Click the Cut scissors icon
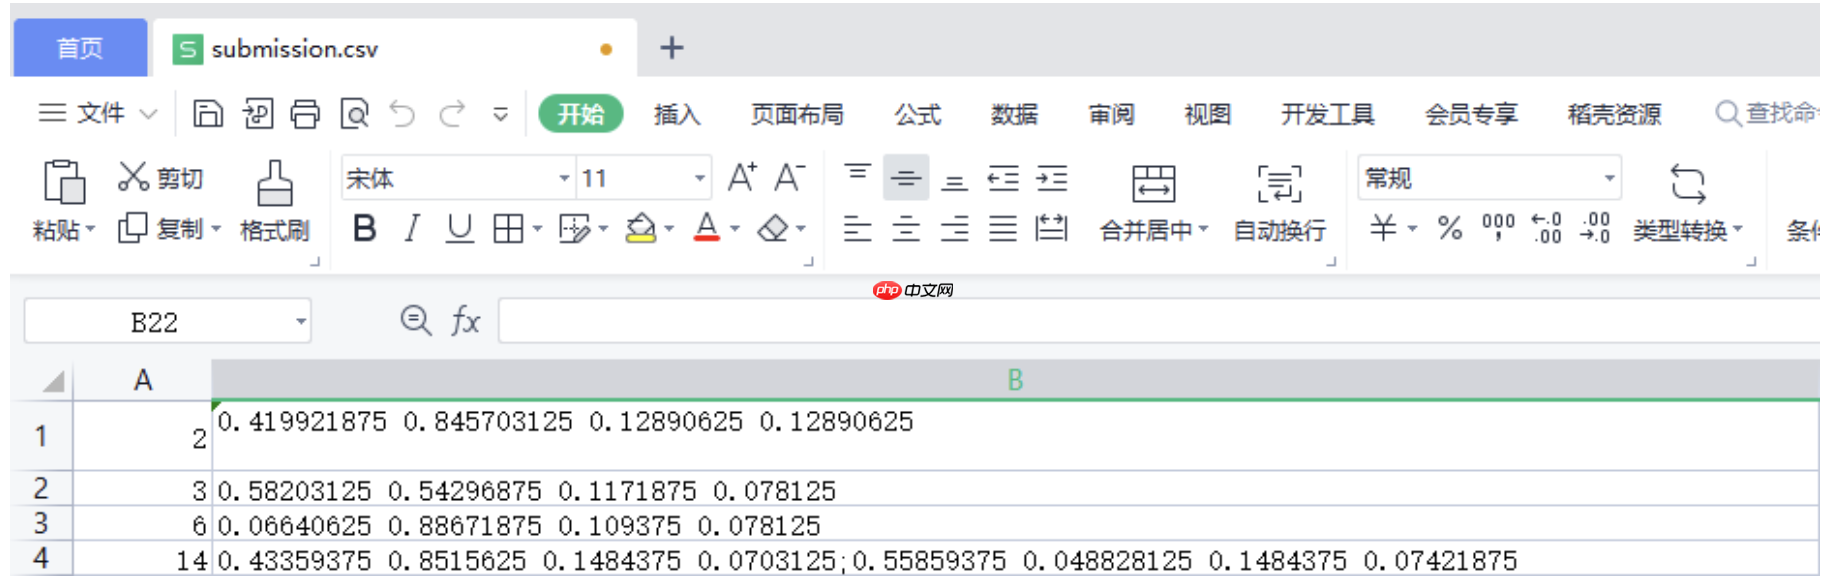 pos(133,177)
